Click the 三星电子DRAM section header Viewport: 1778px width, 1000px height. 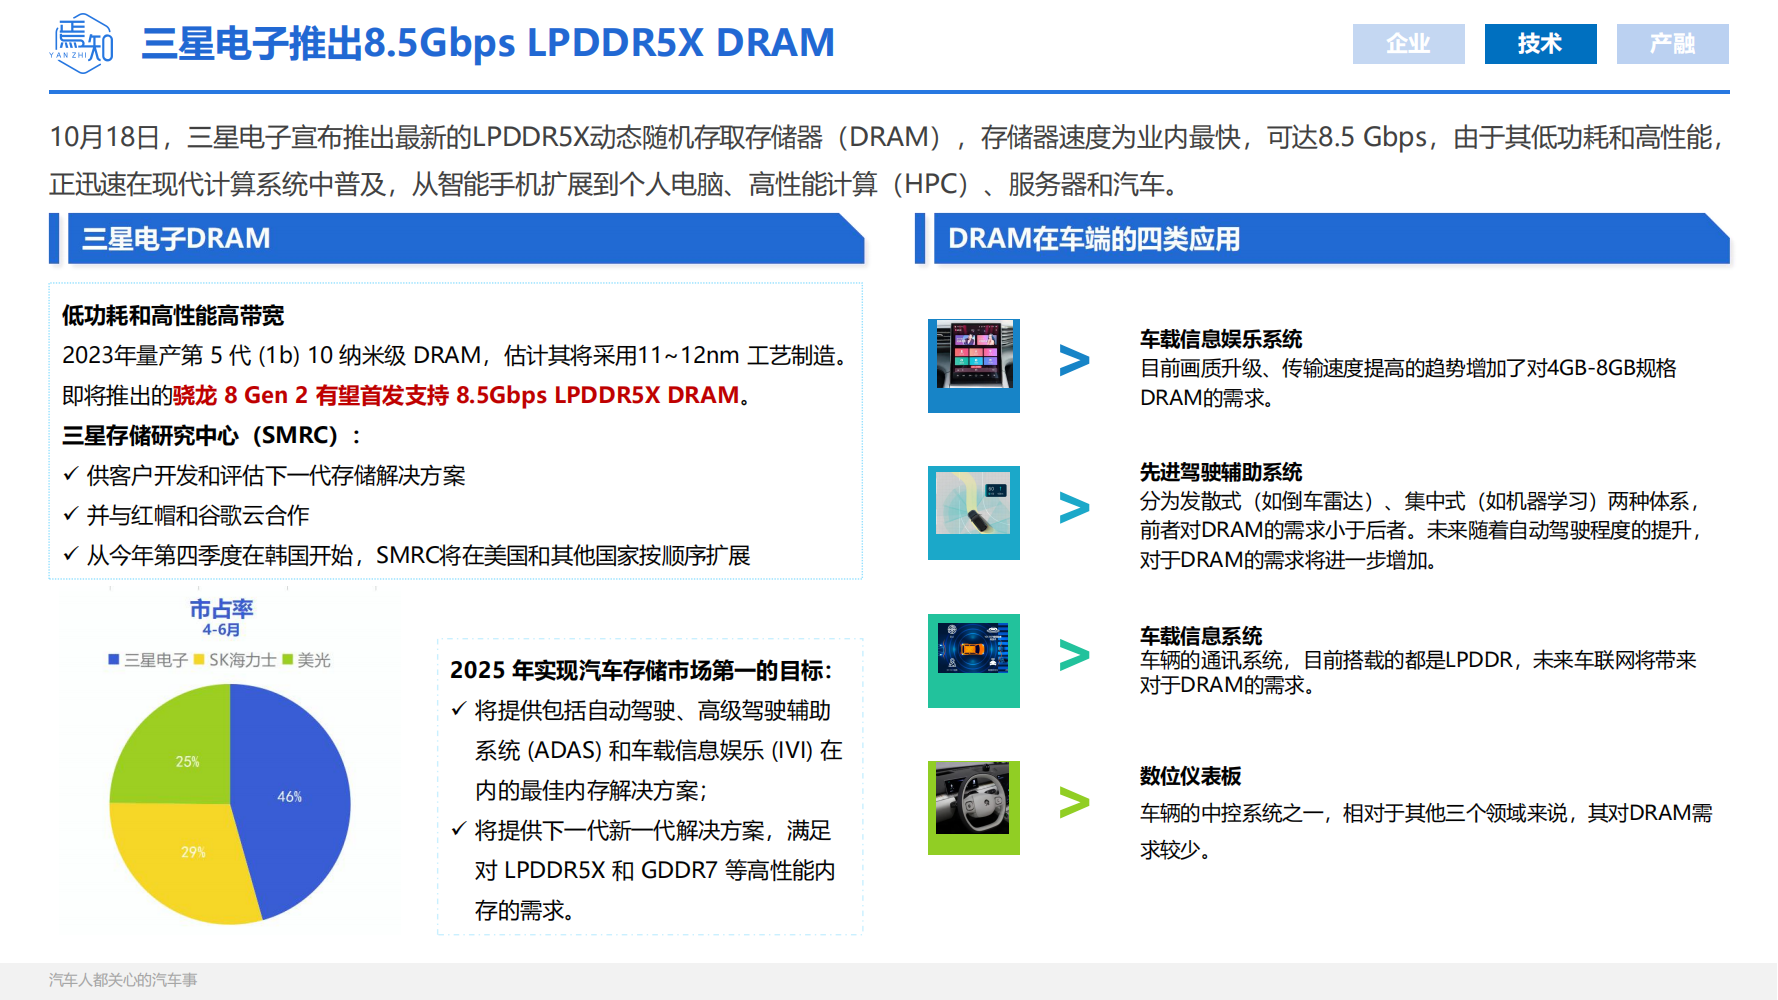[x=466, y=239]
